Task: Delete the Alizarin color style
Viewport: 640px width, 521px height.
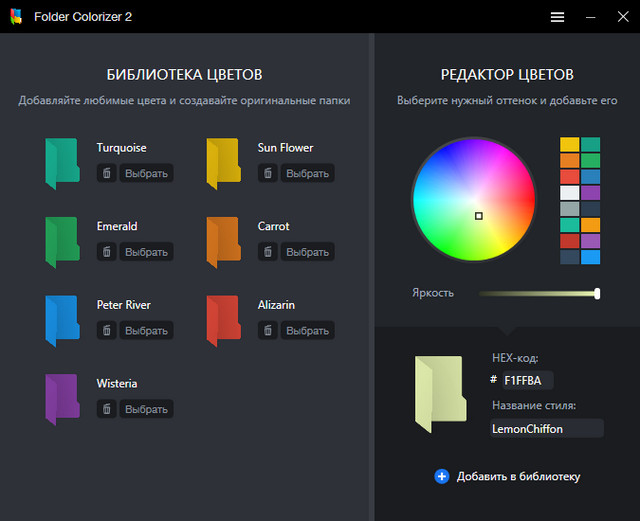Action: 268,330
